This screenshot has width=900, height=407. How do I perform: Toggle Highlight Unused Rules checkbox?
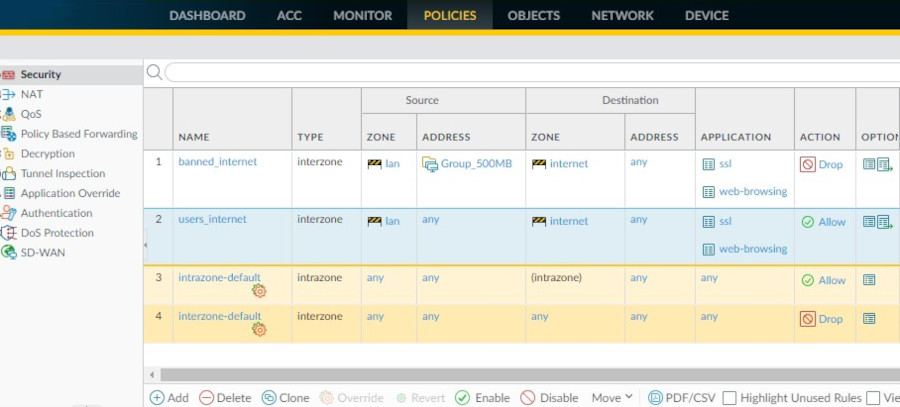point(730,398)
